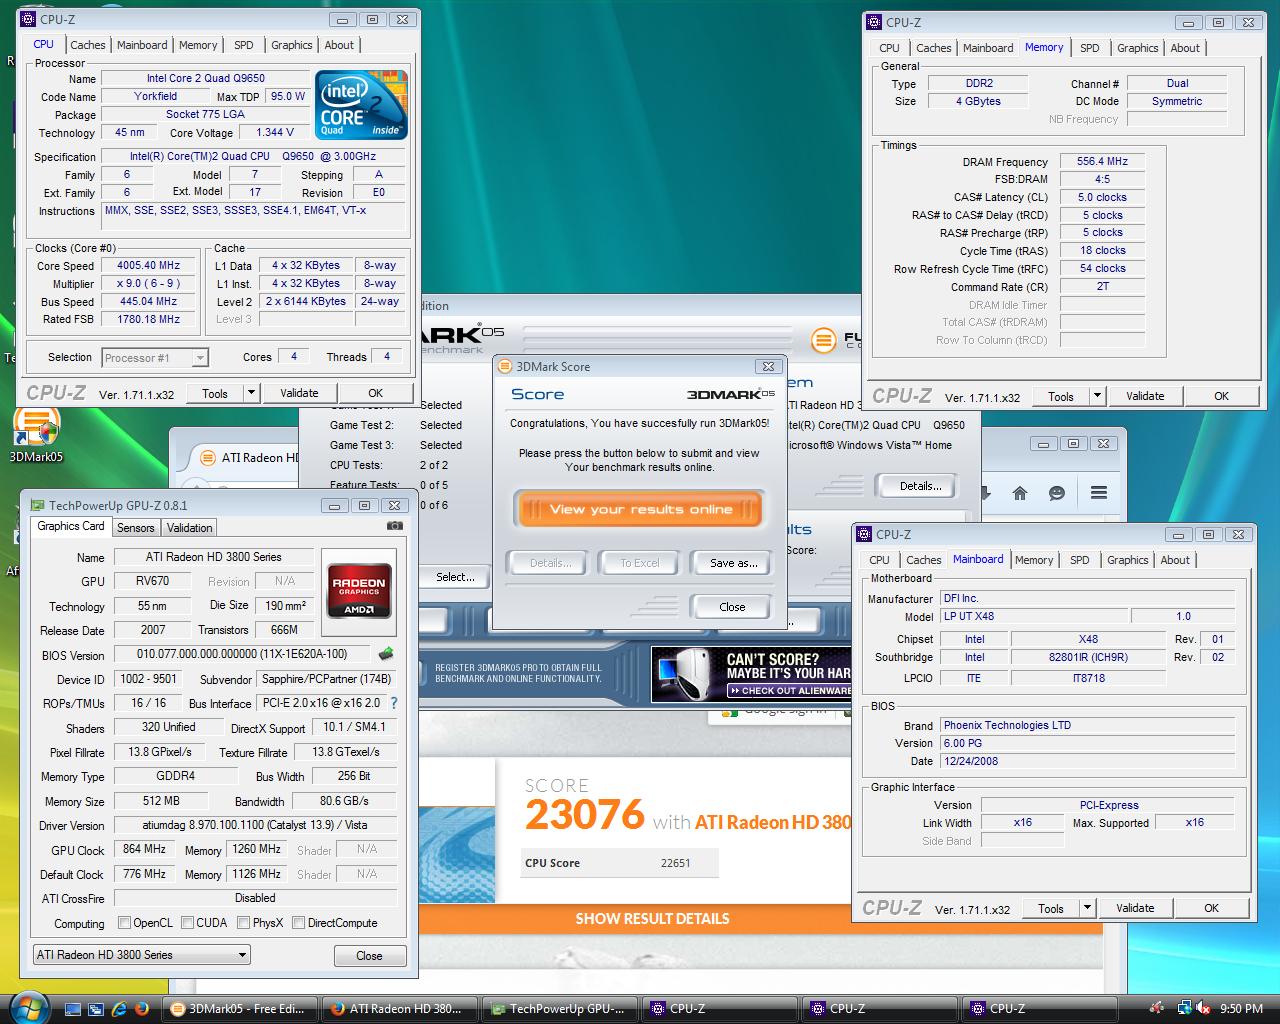
Task: Click the DRAM Frequency 556.4 MHz value
Action: pyautogui.click(x=1102, y=161)
